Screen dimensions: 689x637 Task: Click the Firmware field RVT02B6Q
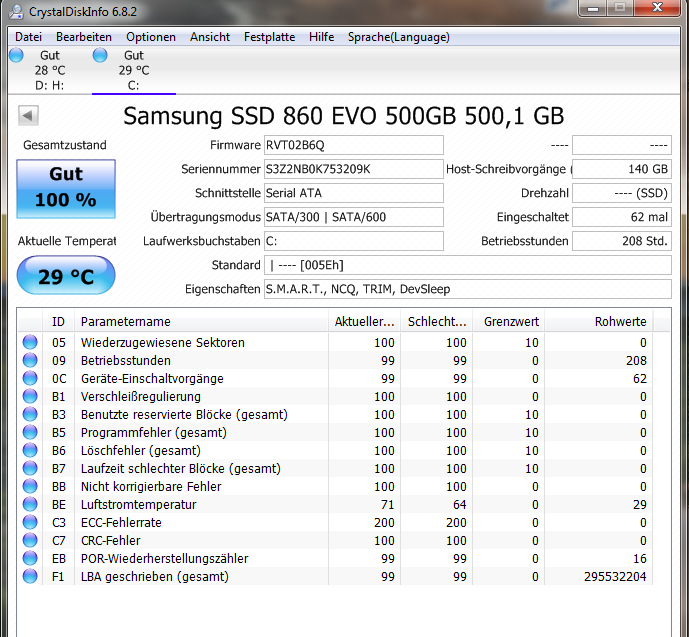pyautogui.click(x=353, y=145)
